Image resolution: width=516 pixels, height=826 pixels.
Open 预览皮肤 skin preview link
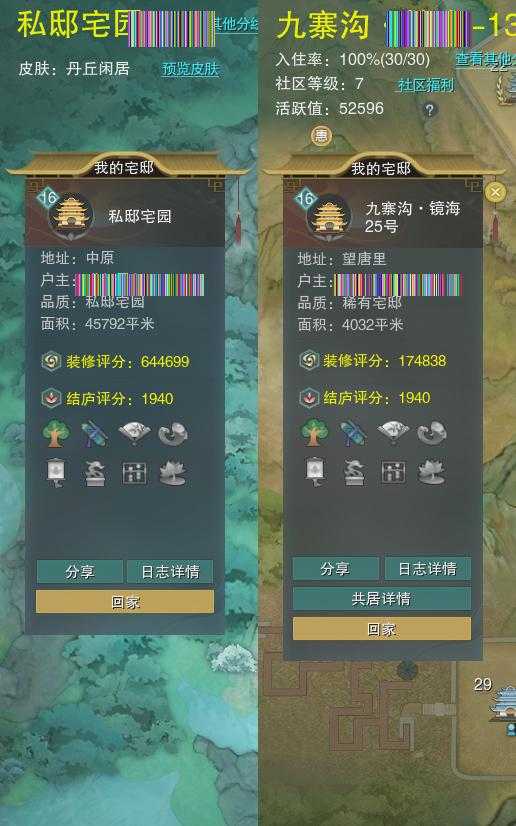[x=190, y=69]
